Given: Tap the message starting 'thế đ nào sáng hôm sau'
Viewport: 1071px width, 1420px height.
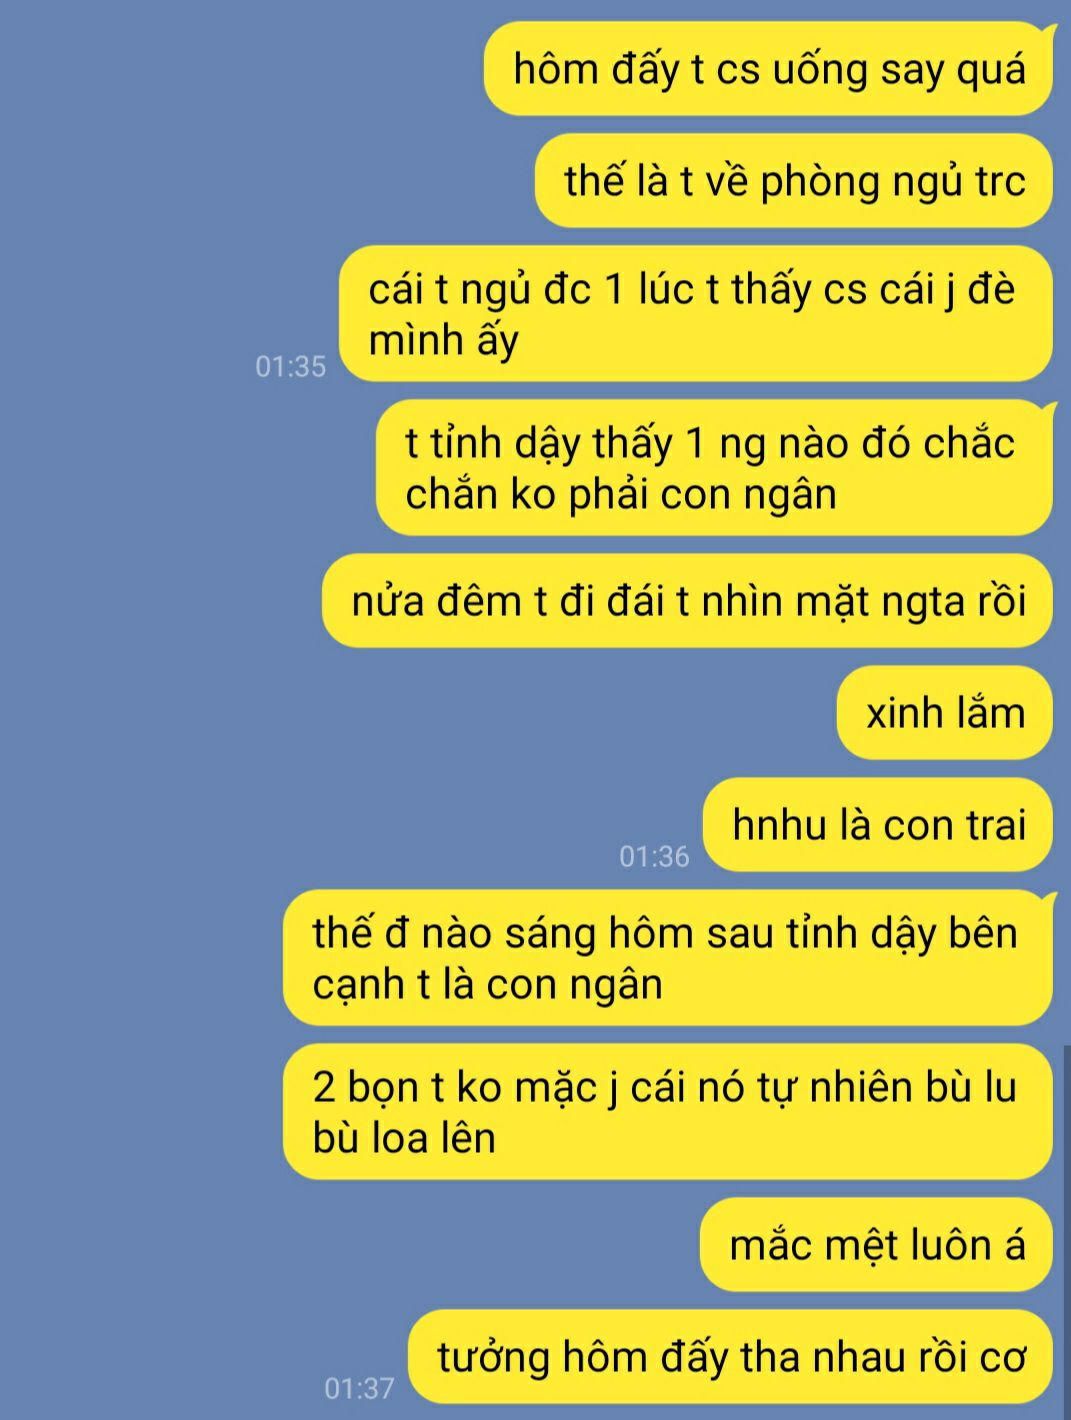Looking at the screenshot, I should [668, 958].
